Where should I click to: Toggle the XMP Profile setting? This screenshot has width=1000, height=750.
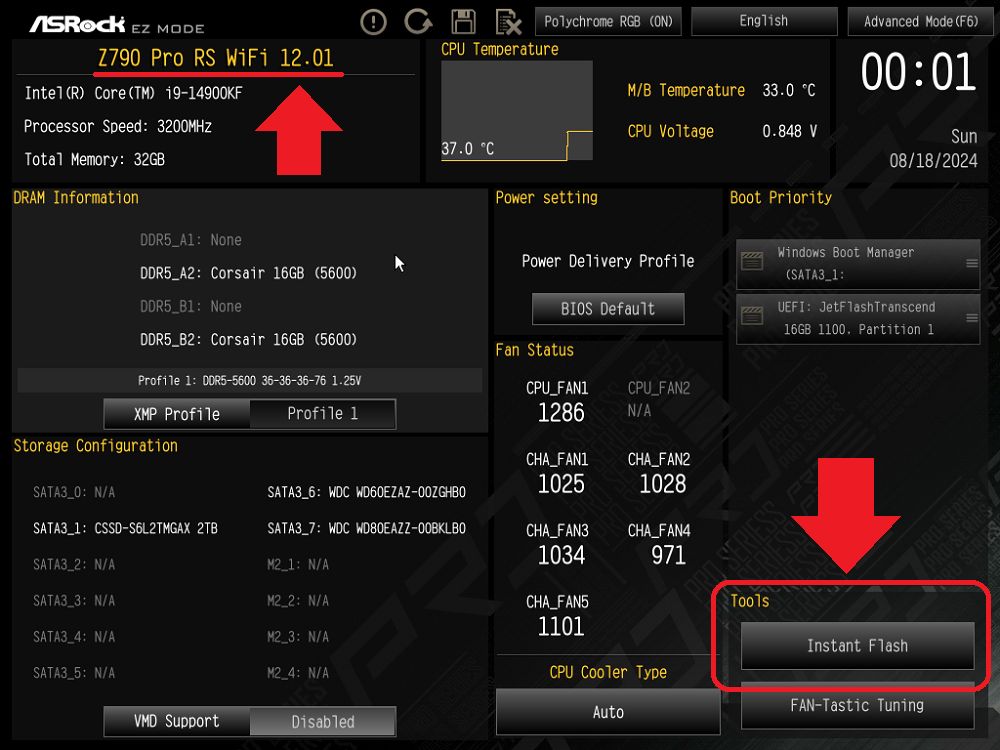(x=249, y=414)
